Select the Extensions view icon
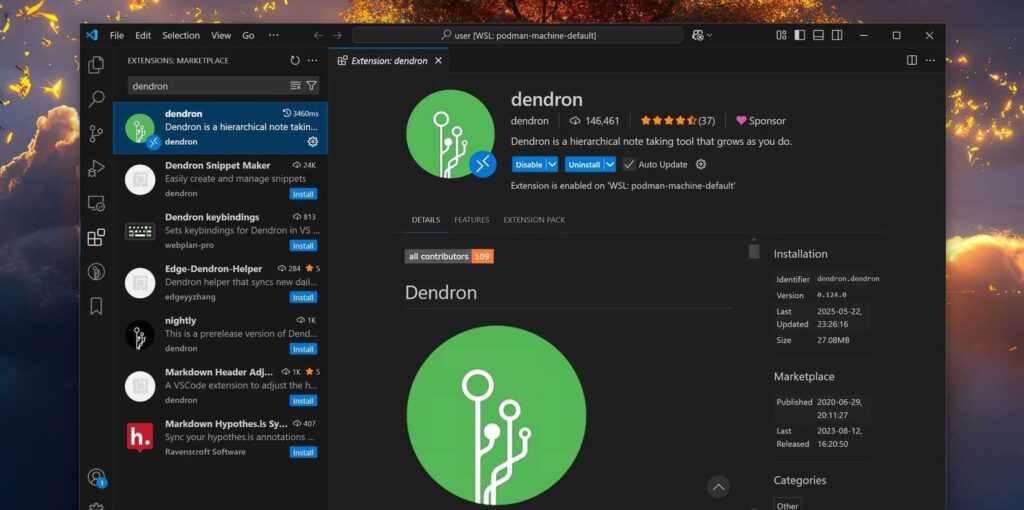This screenshot has height=510, width=1024. [96, 237]
